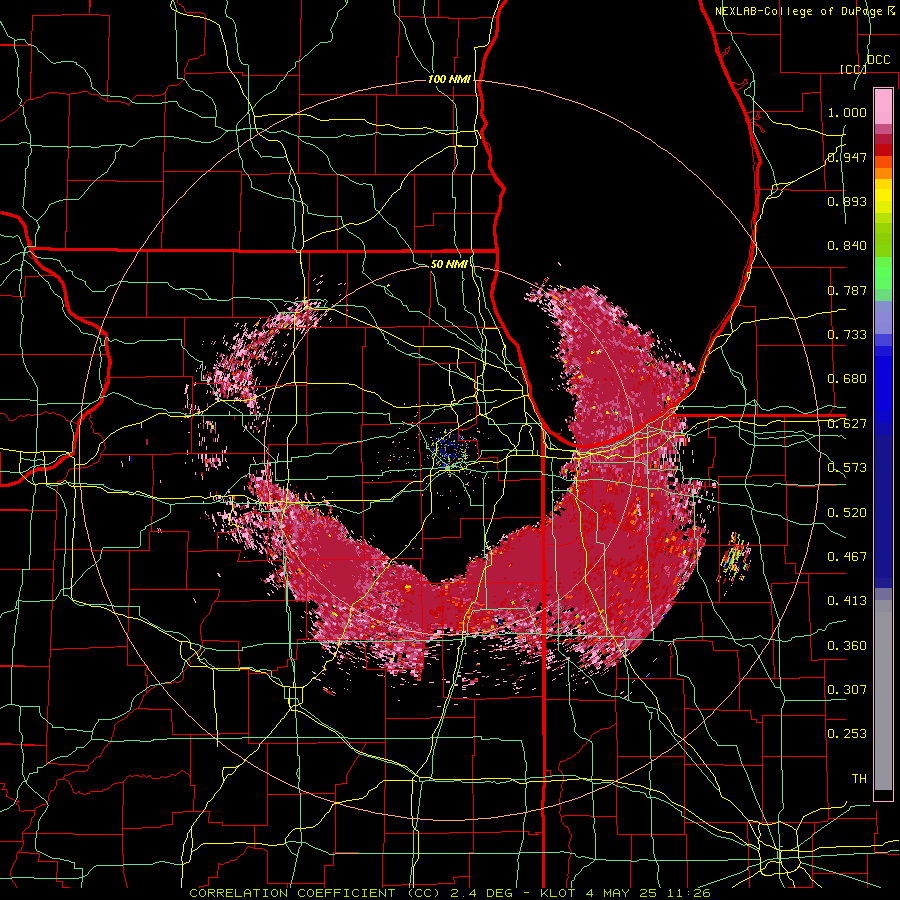This screenshot has height=900, width=900.
Task: Click the DCC label above the color bar
Action: [878, 60]
